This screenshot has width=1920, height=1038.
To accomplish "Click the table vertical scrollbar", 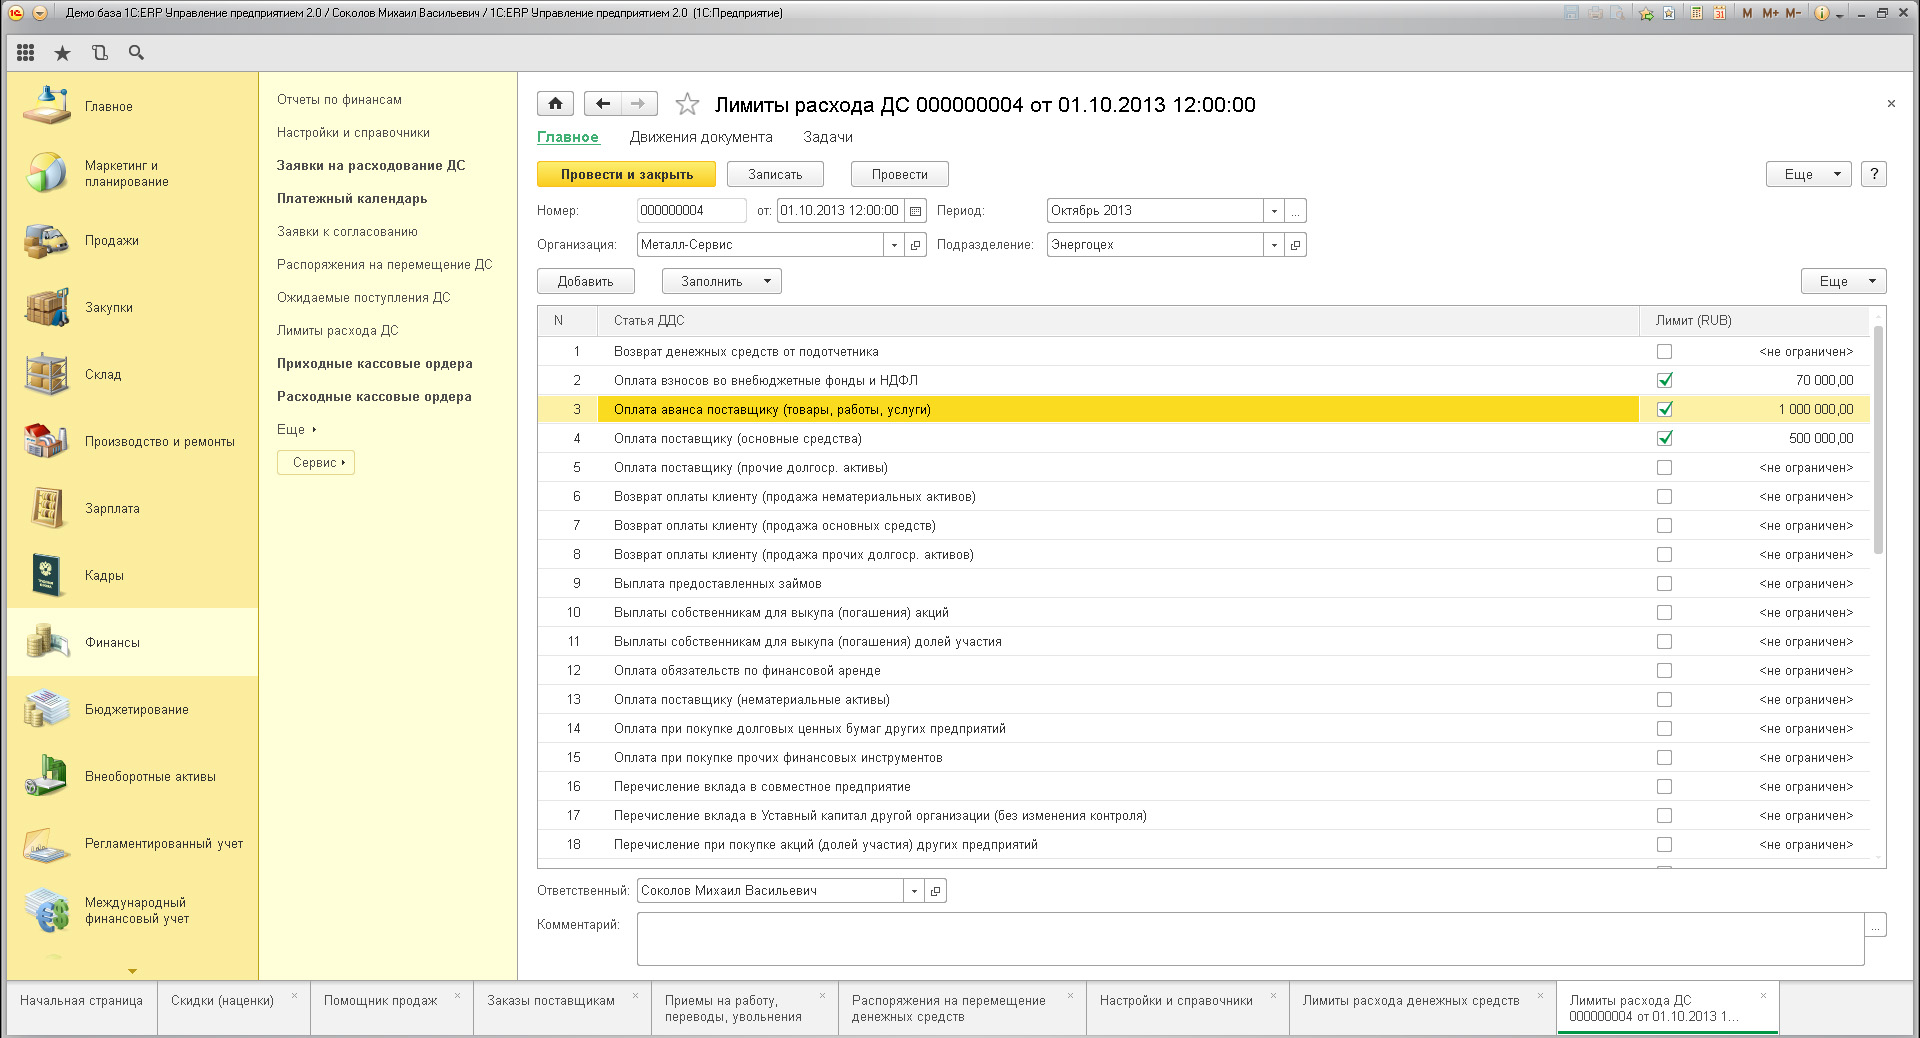I will 1877,440.
